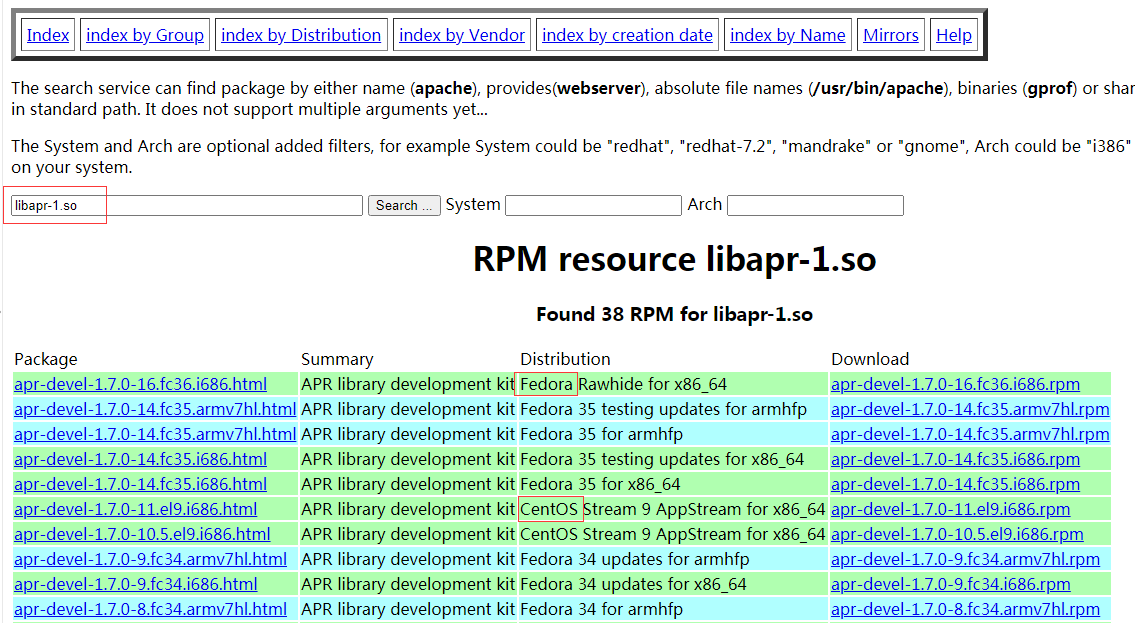
Task: Click the System filter input field
Action: click(592, 205)
